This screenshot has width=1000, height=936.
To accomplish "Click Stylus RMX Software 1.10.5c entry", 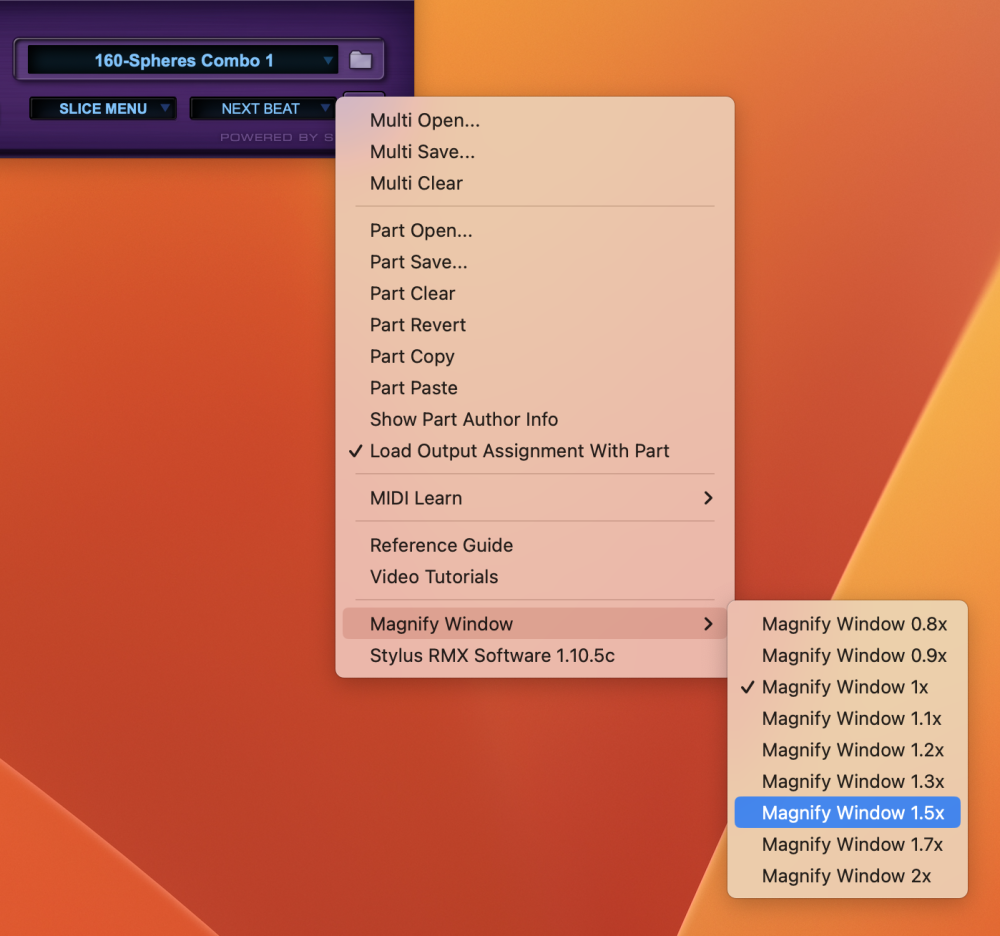I will pyautogui.click(x=534, y=655).
